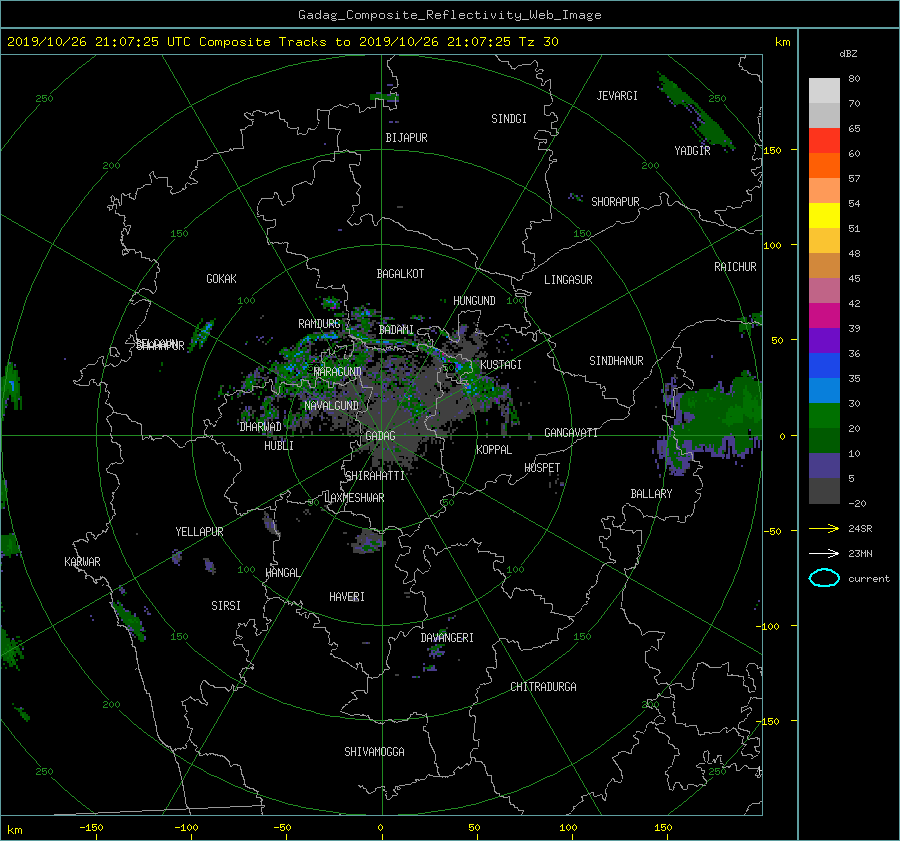
Task: Click the dBZ legend heading
Action: [x=848, y=53]
